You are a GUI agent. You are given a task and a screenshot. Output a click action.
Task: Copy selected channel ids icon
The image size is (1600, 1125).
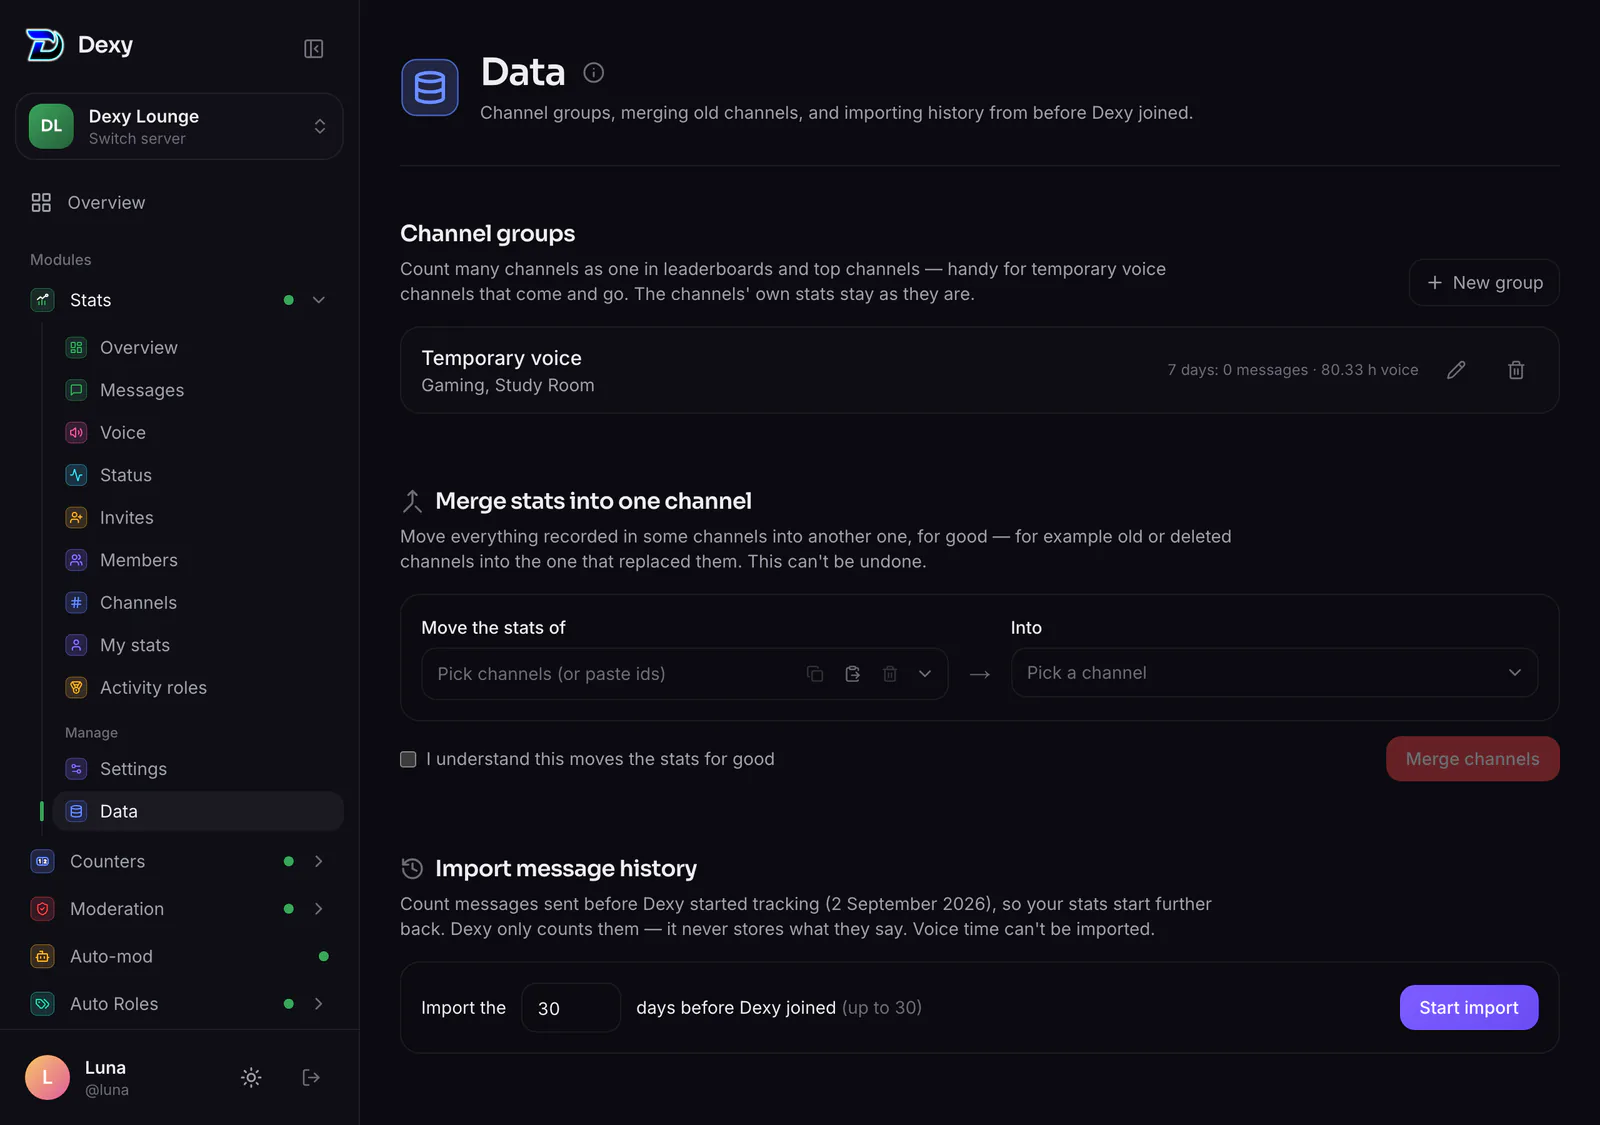tap(815, 674)
